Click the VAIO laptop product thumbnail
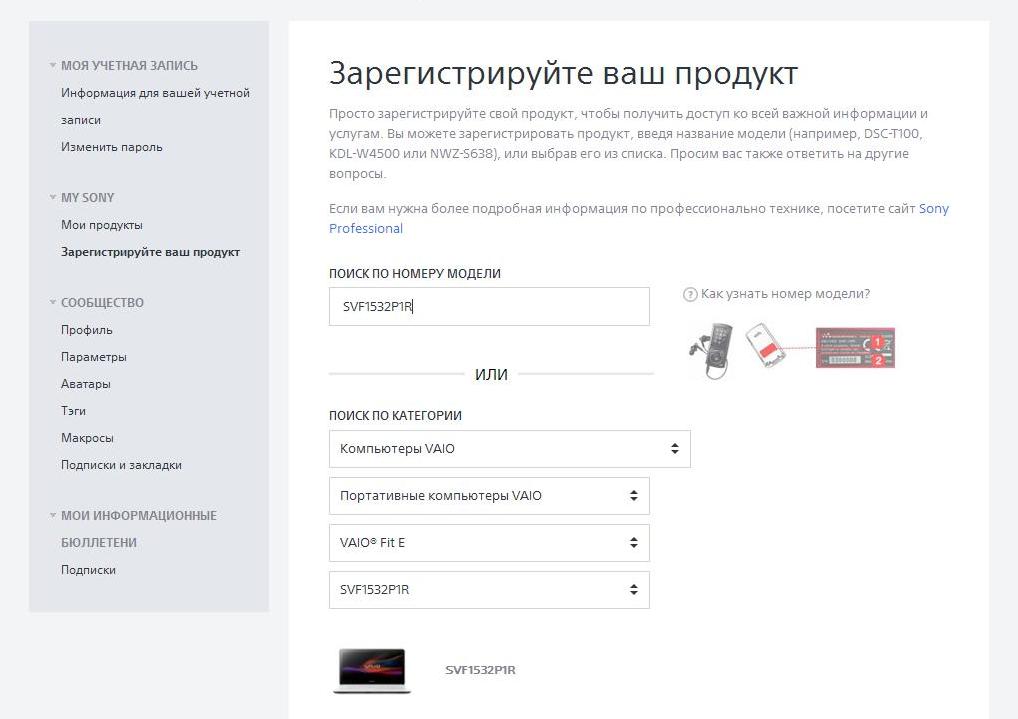This screenshot has width=1018, height=719. pyautogui.click(x=372, y=670)
